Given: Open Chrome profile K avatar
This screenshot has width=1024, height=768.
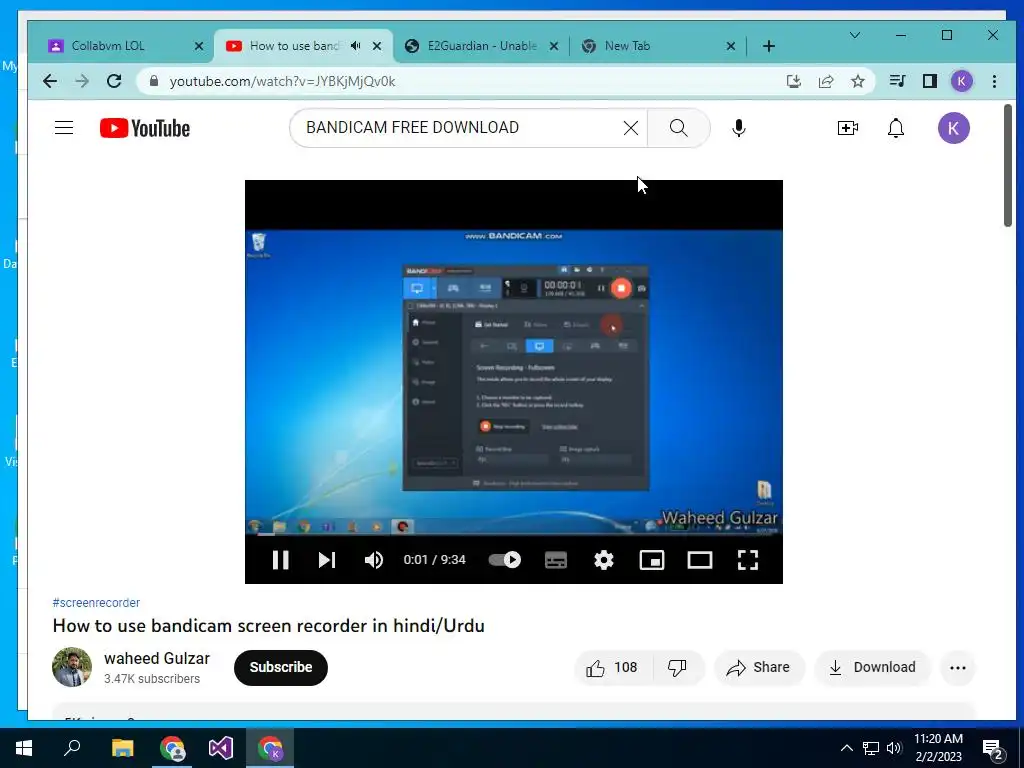Looking at the screenshot, I should (961, 81).
